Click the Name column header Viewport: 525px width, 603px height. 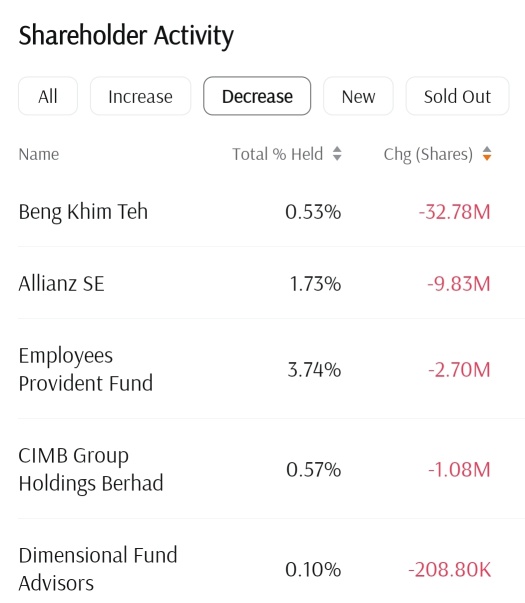[x=39, y=154]
